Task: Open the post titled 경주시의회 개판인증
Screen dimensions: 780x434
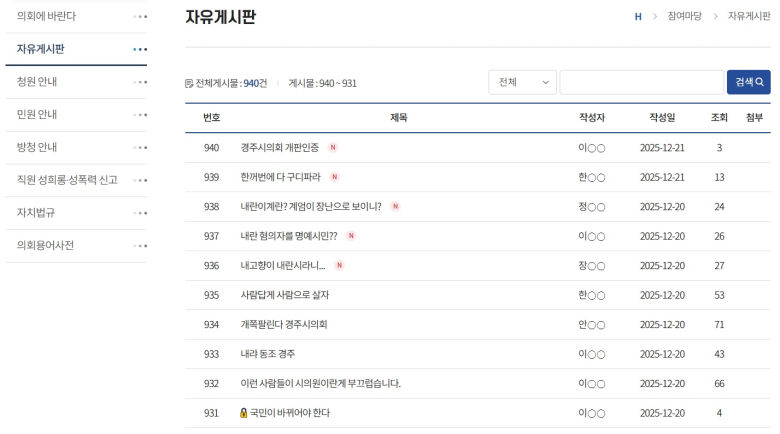Action: coord(279,148)
